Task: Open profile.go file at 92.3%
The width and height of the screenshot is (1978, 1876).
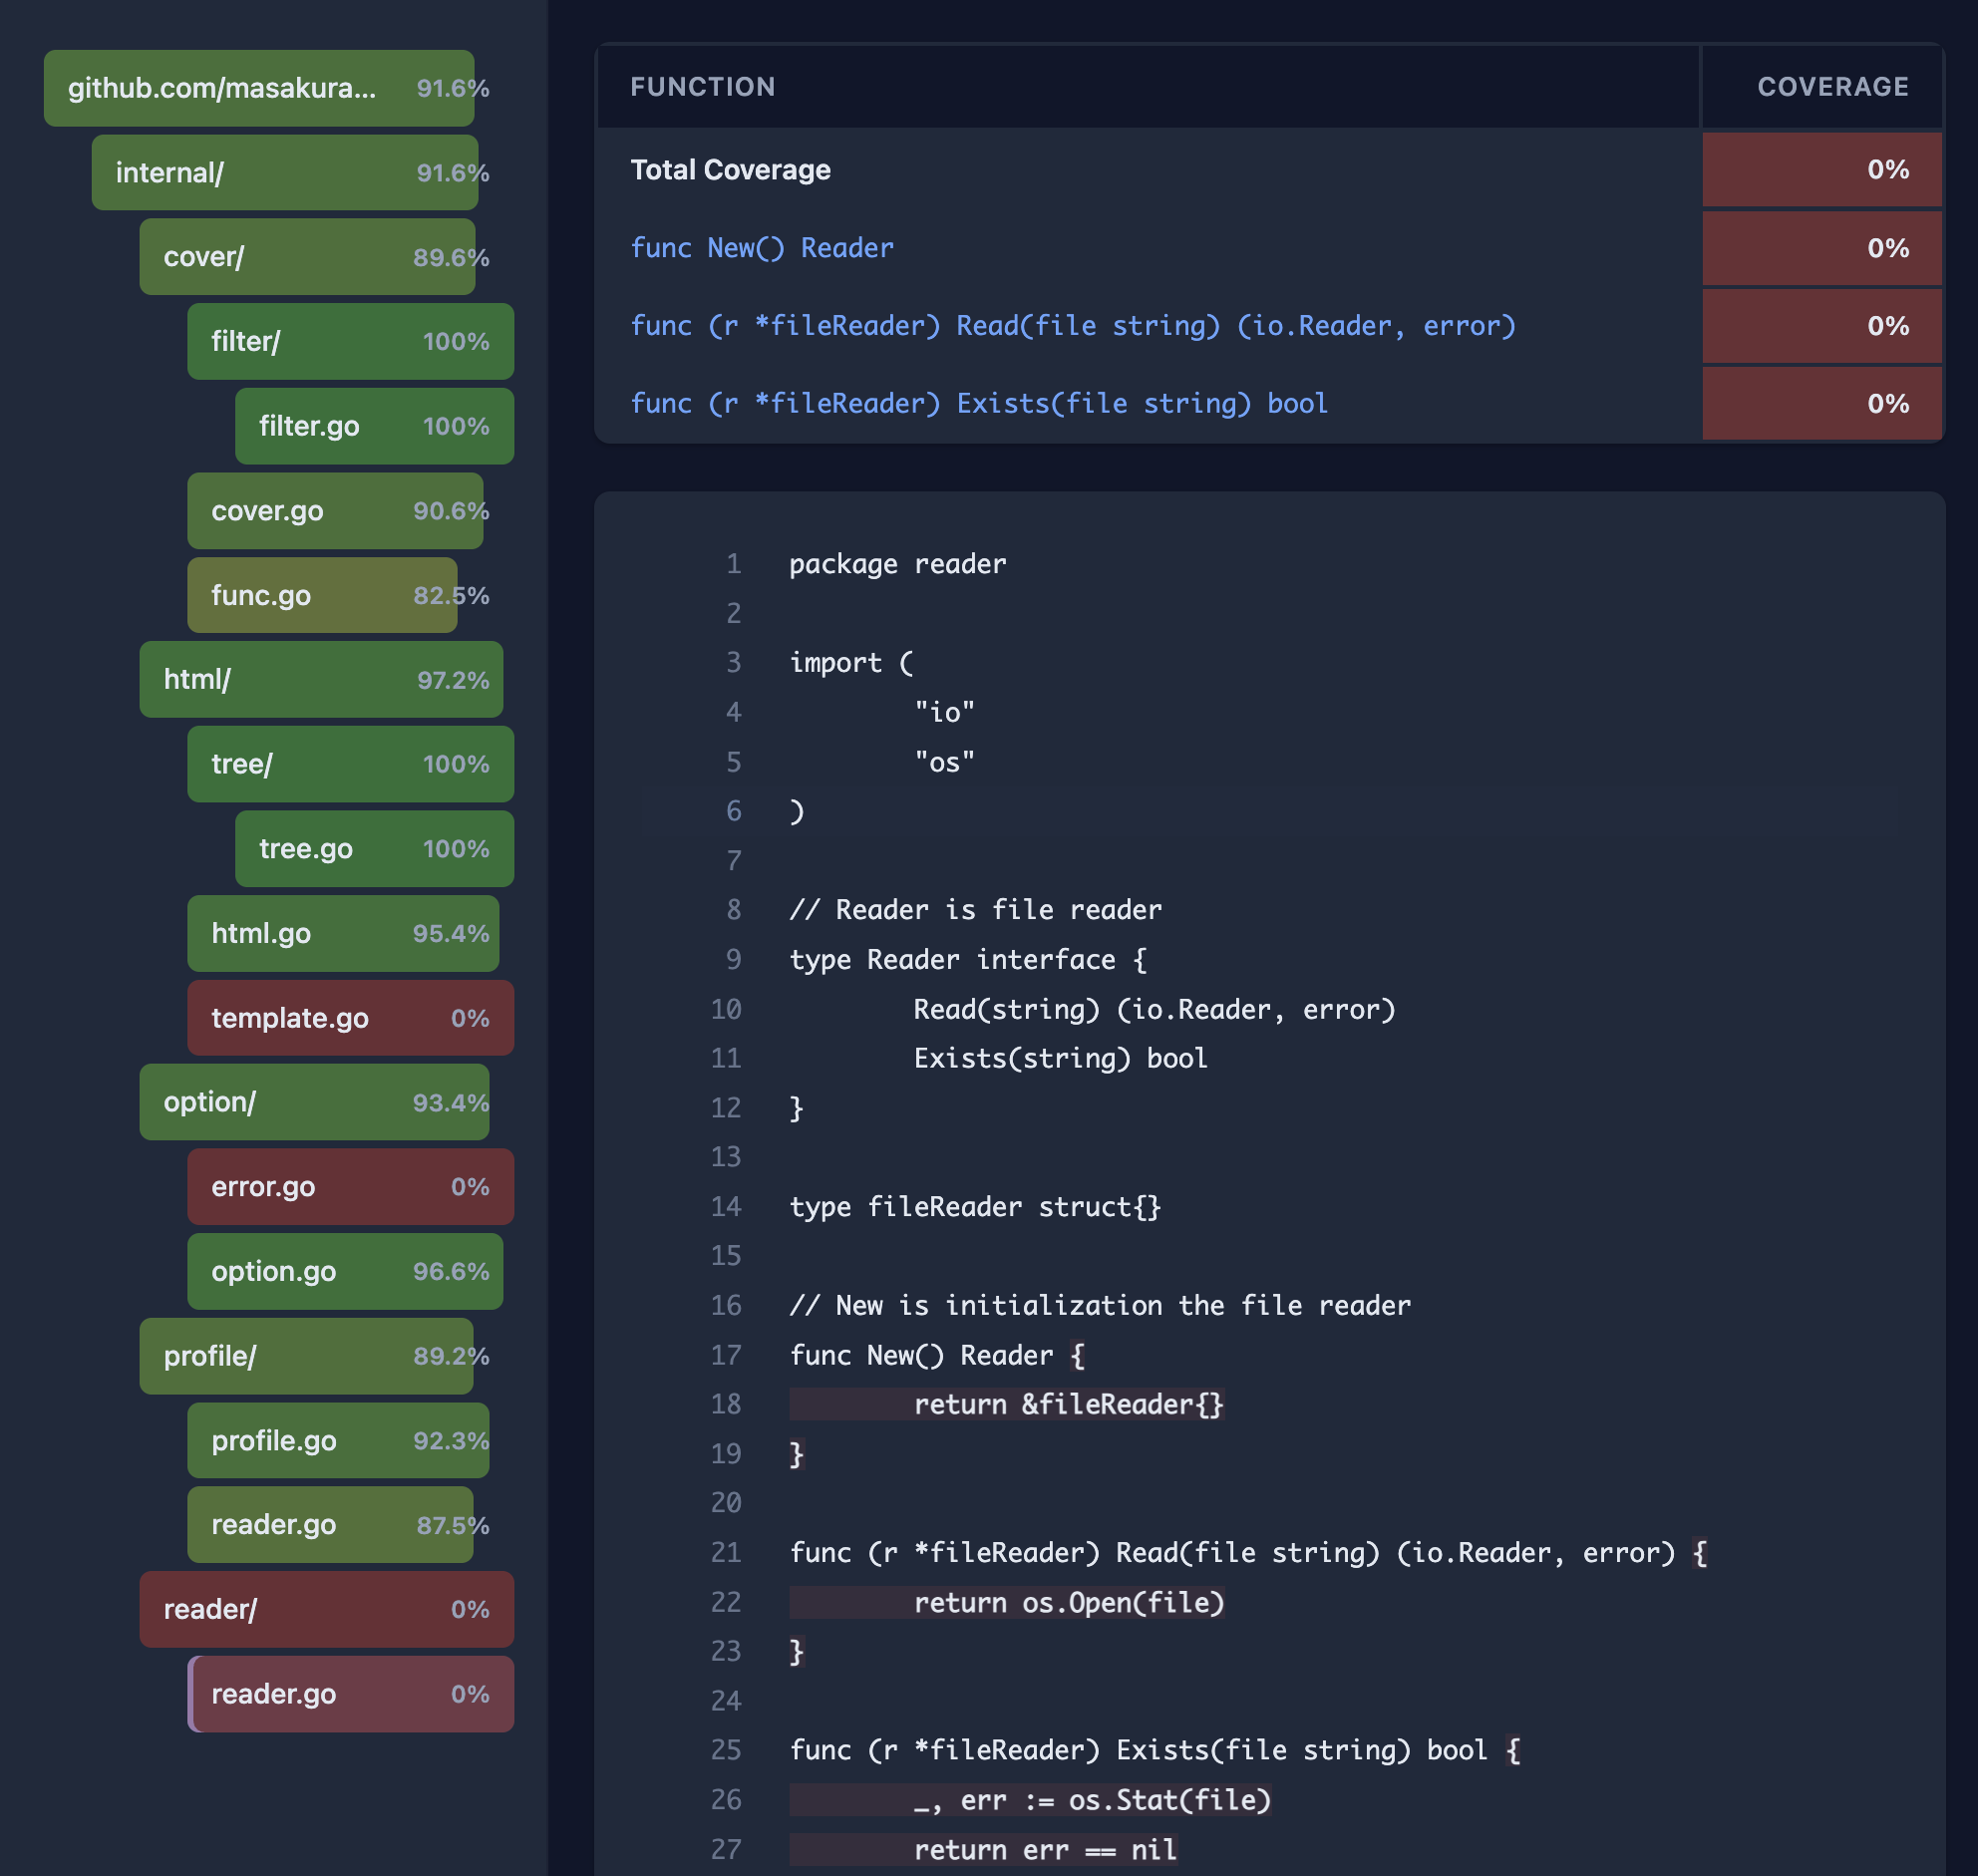Action: click(338, 1440)
